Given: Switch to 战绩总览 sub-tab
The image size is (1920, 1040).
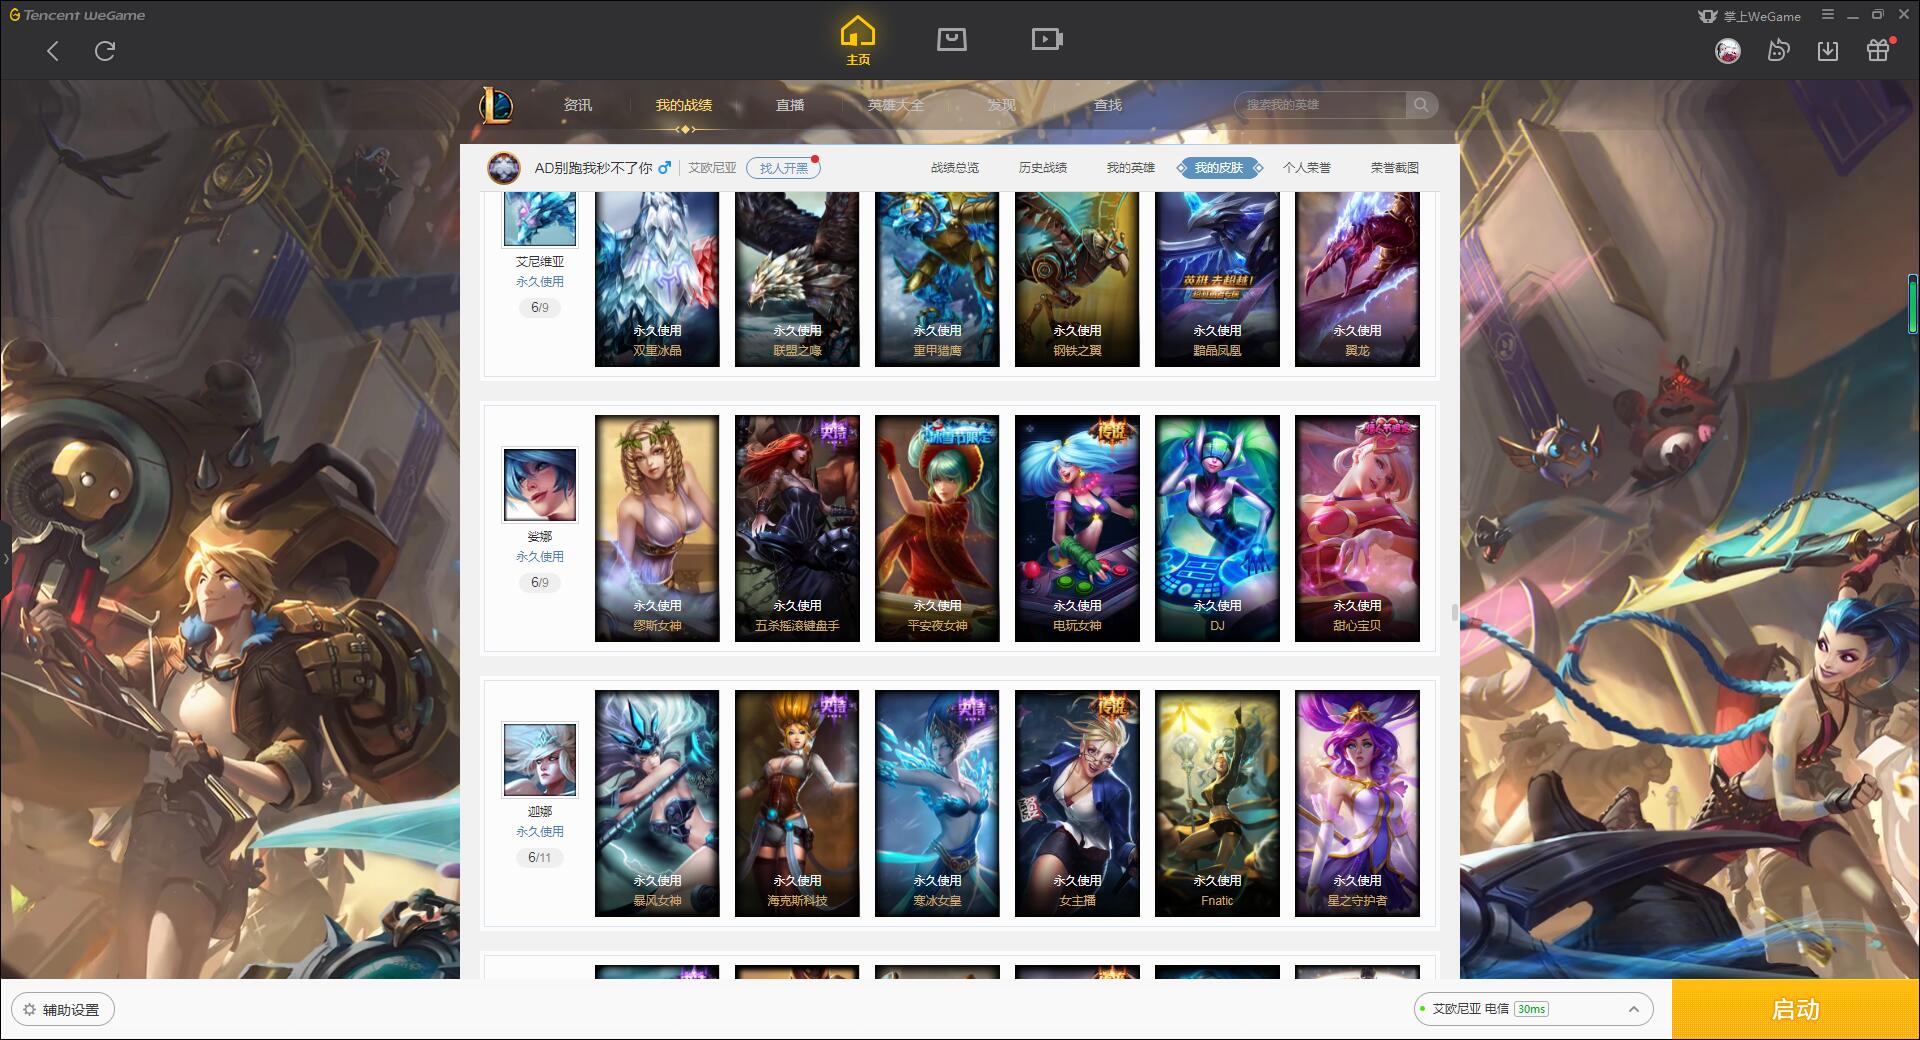Looking at the screenshot, I should (x=955, y=168).
